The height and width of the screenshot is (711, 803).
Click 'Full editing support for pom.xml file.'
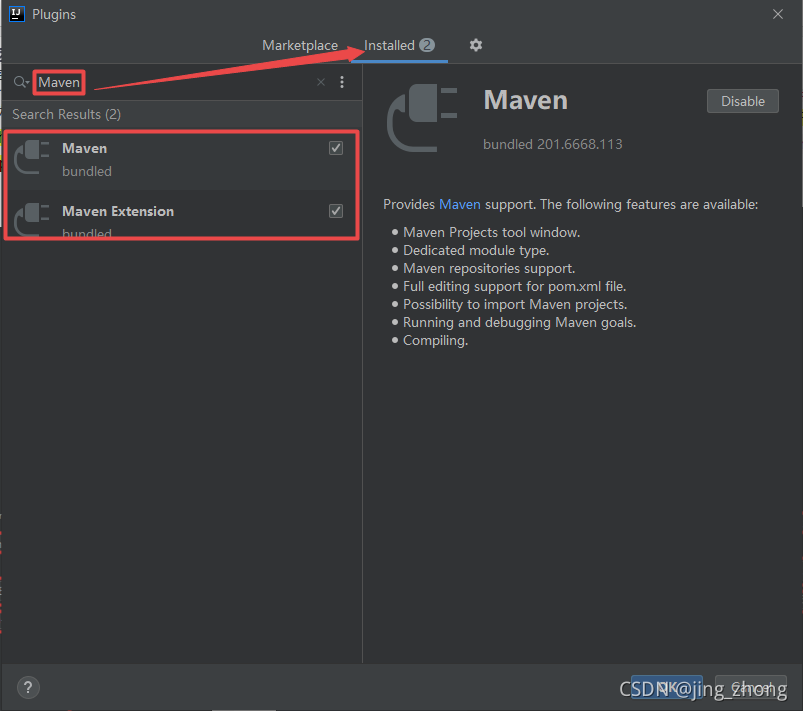pyautogui.click(x=514, y=286)
